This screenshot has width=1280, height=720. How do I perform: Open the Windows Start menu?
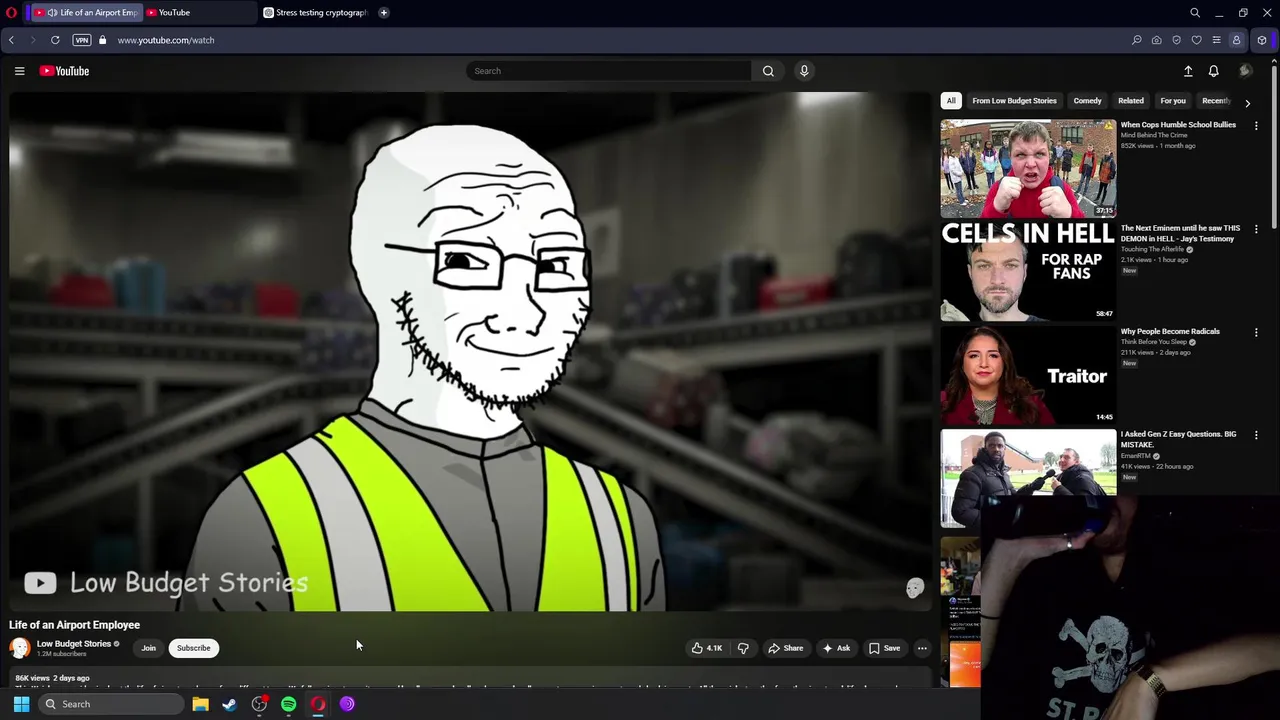(21, 704)
